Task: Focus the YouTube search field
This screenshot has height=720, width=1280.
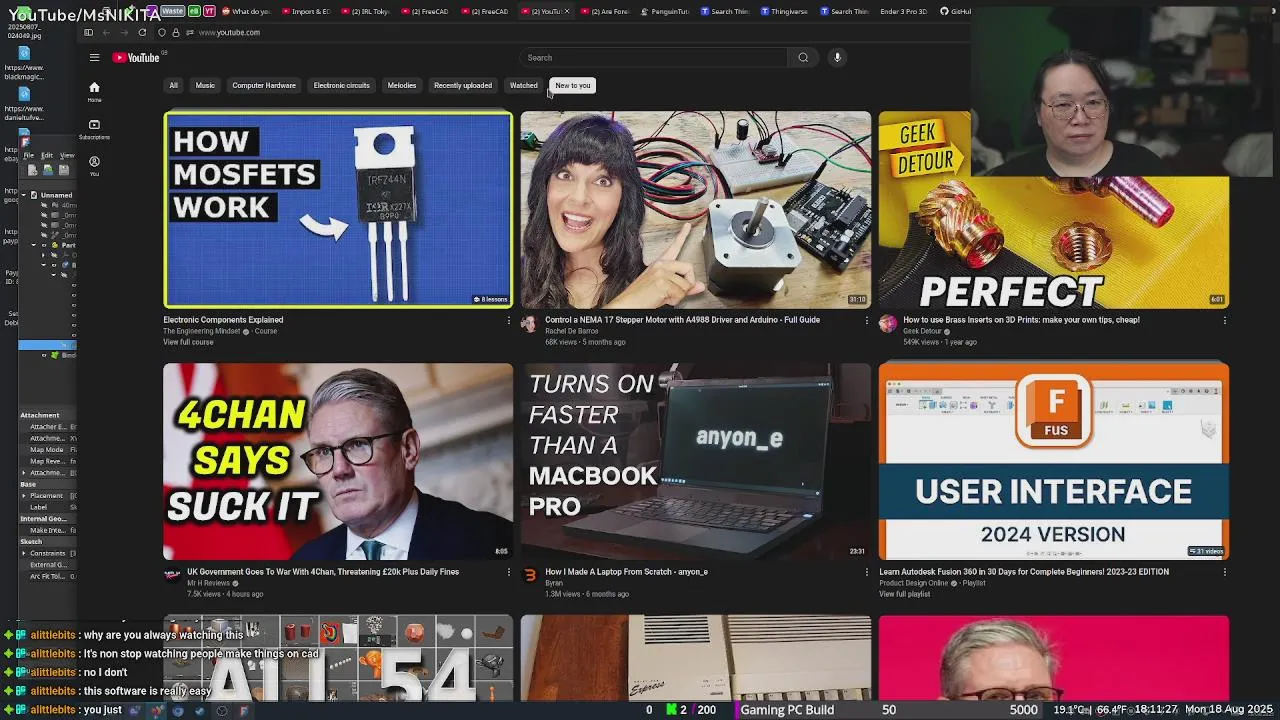Action: pyautogui.click(x=654, y=58)
